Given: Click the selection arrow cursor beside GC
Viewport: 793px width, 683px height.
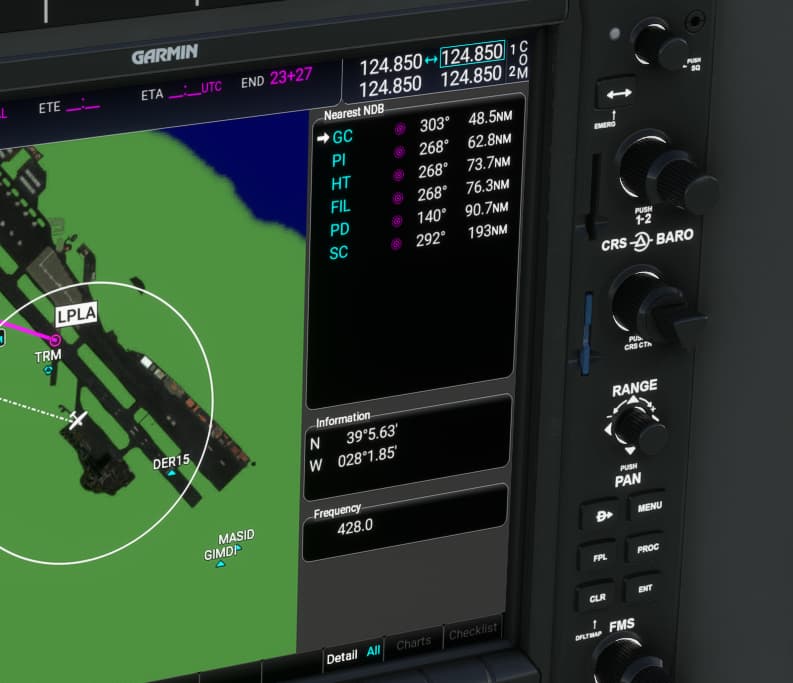Looking at the screenshot, I should tap(323, 138).
